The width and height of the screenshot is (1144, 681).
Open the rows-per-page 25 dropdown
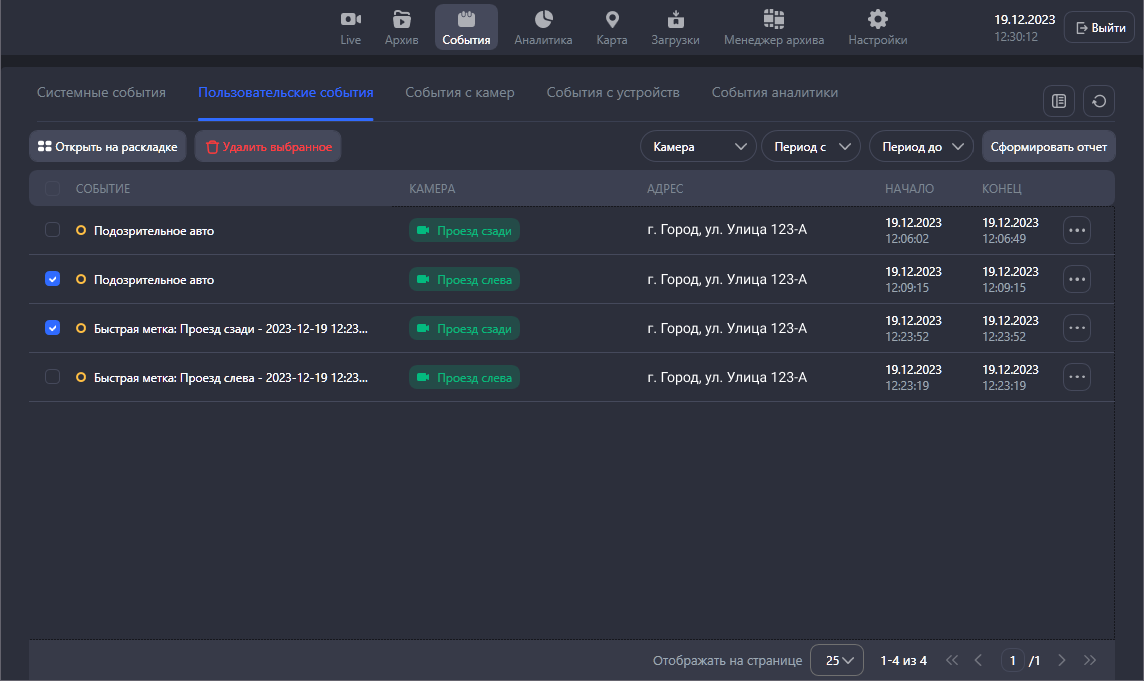837,660
